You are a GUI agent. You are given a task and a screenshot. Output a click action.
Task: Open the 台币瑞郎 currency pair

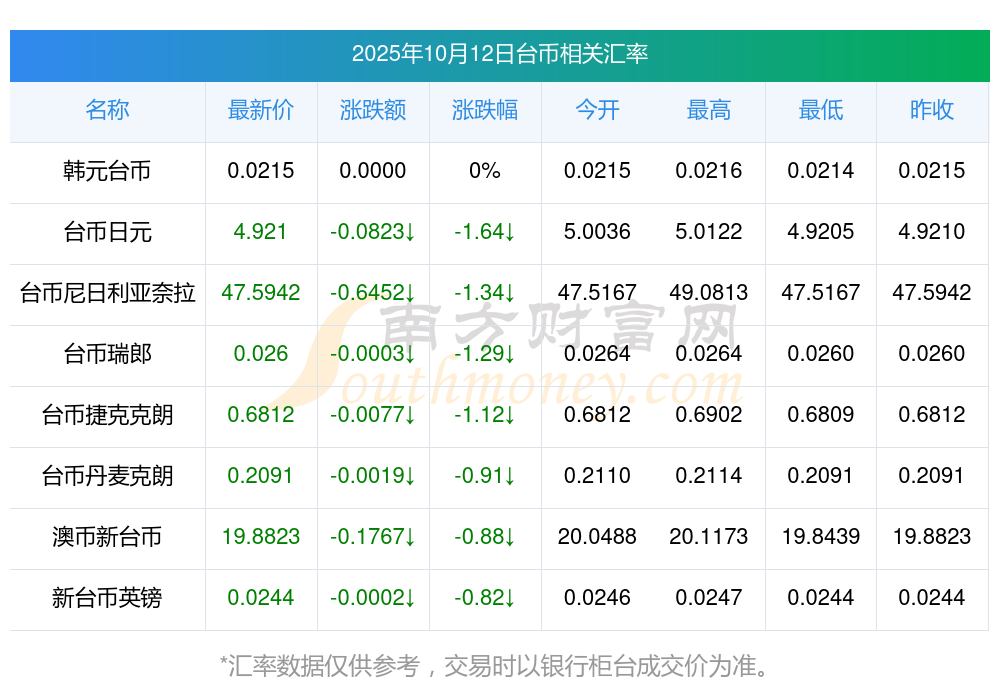[x=107, y=354]
